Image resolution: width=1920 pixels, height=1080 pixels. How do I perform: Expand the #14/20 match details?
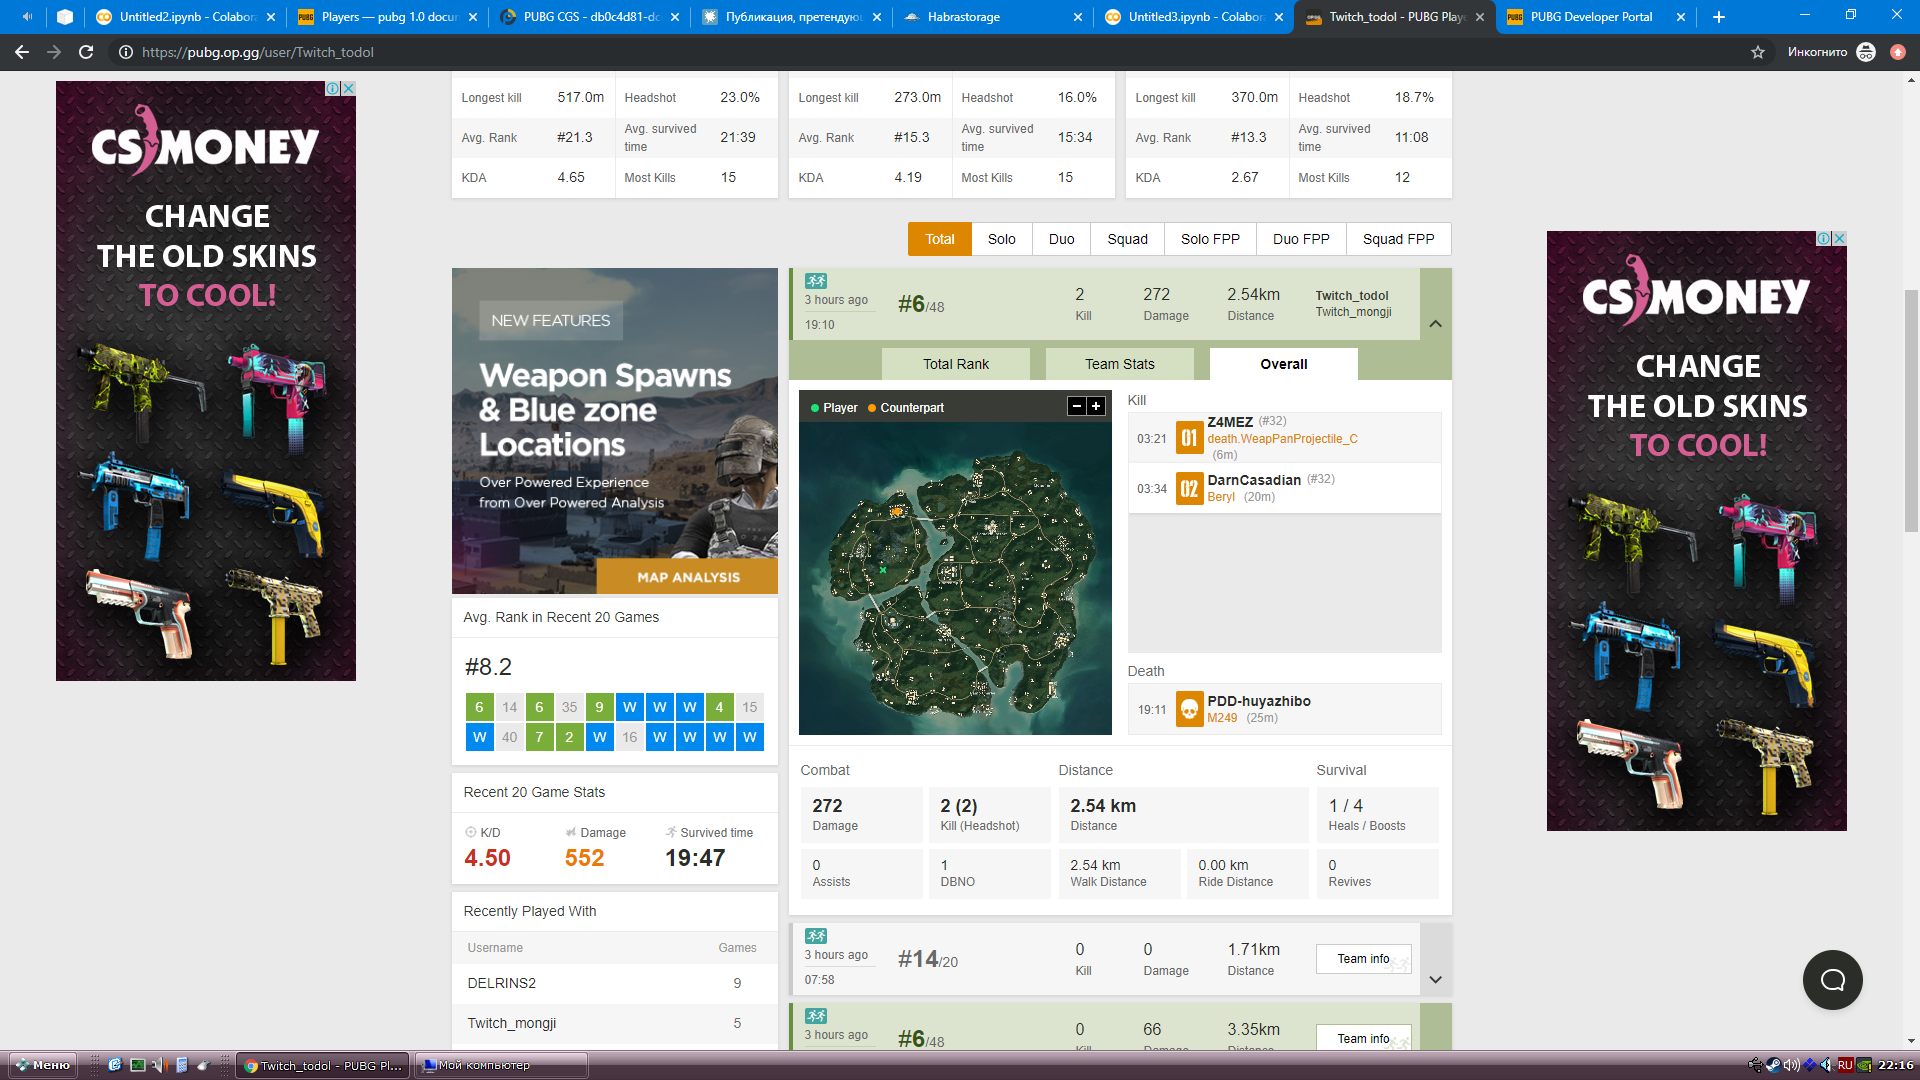point(1435,979)
